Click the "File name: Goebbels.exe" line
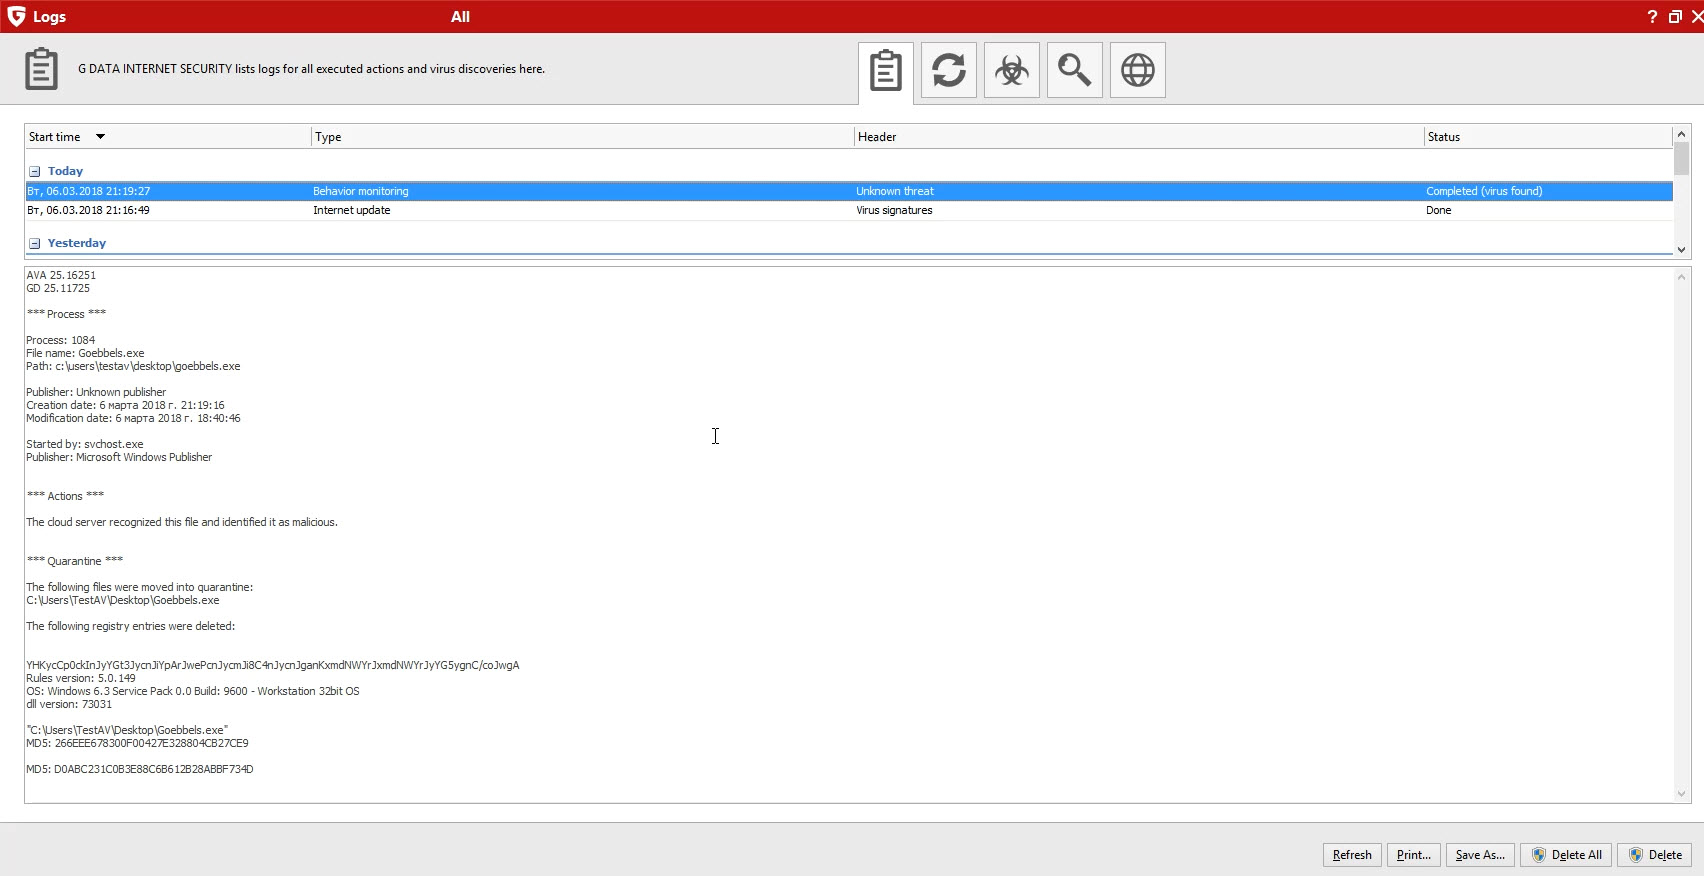Screen dimensions: 1704x876 [x=85, y=353]
